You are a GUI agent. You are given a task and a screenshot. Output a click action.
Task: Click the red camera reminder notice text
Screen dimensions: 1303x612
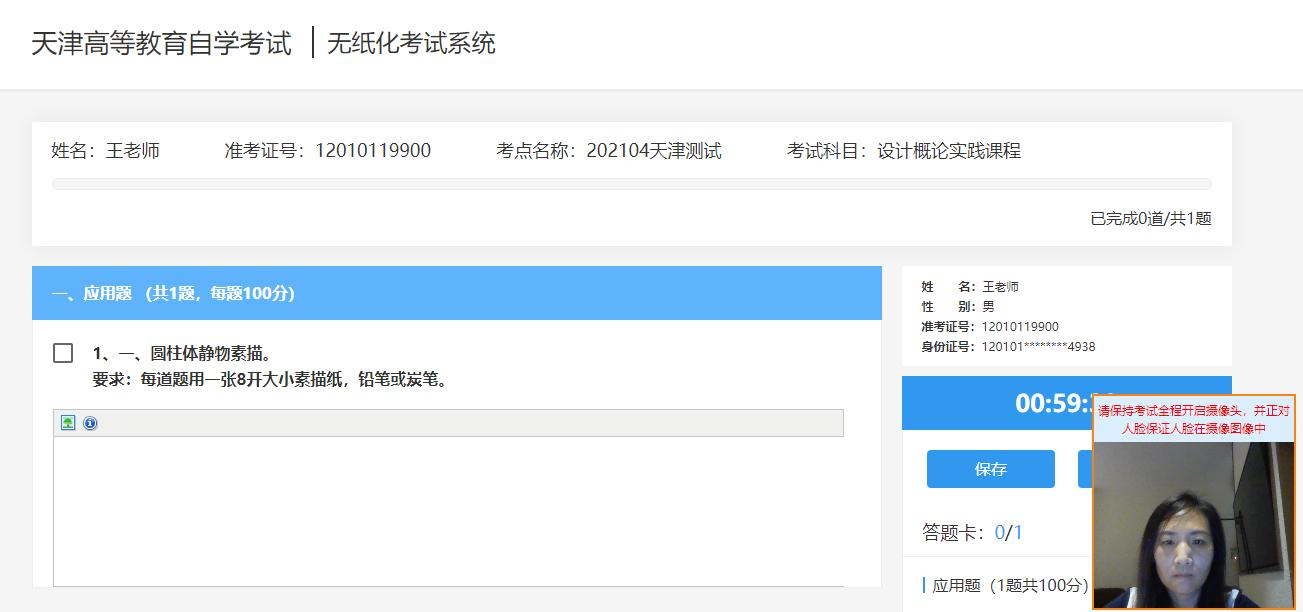[1193, 419]
